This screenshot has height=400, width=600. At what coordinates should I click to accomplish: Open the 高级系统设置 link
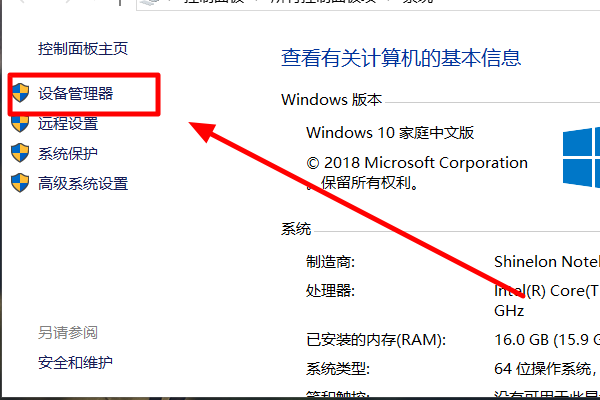click(x=83, y=183)
